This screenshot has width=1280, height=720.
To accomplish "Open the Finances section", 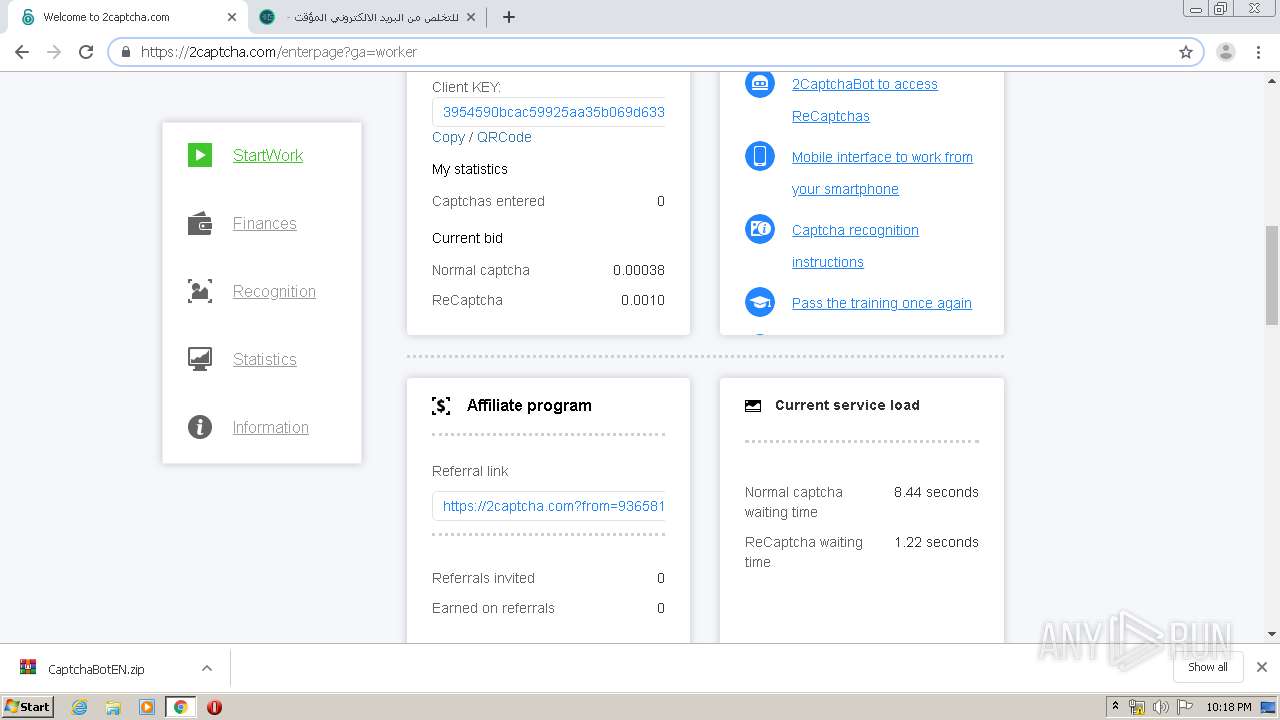I will click(265, 223).
